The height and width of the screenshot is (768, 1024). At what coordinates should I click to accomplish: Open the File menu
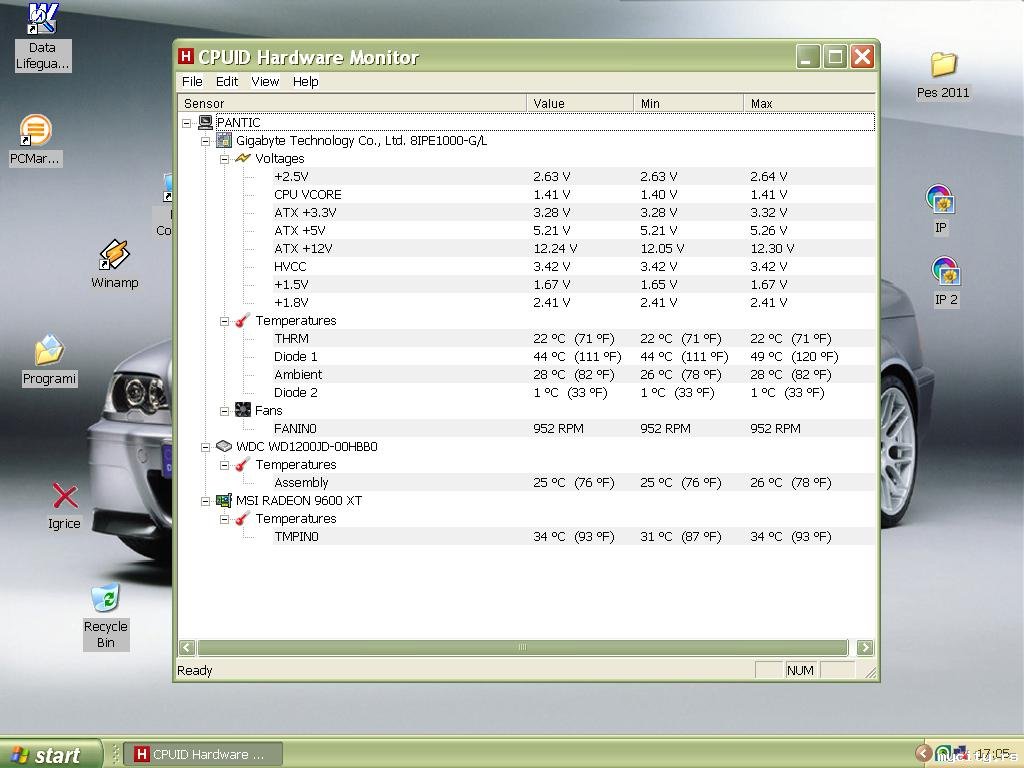pyautogui.click(x=192, y=82)
